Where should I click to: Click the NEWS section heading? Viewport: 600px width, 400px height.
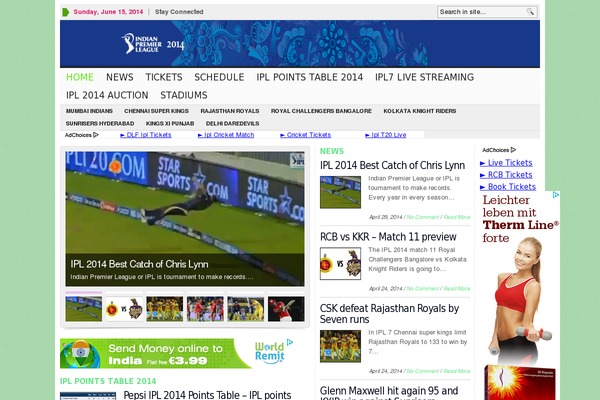tap(332, 151)
